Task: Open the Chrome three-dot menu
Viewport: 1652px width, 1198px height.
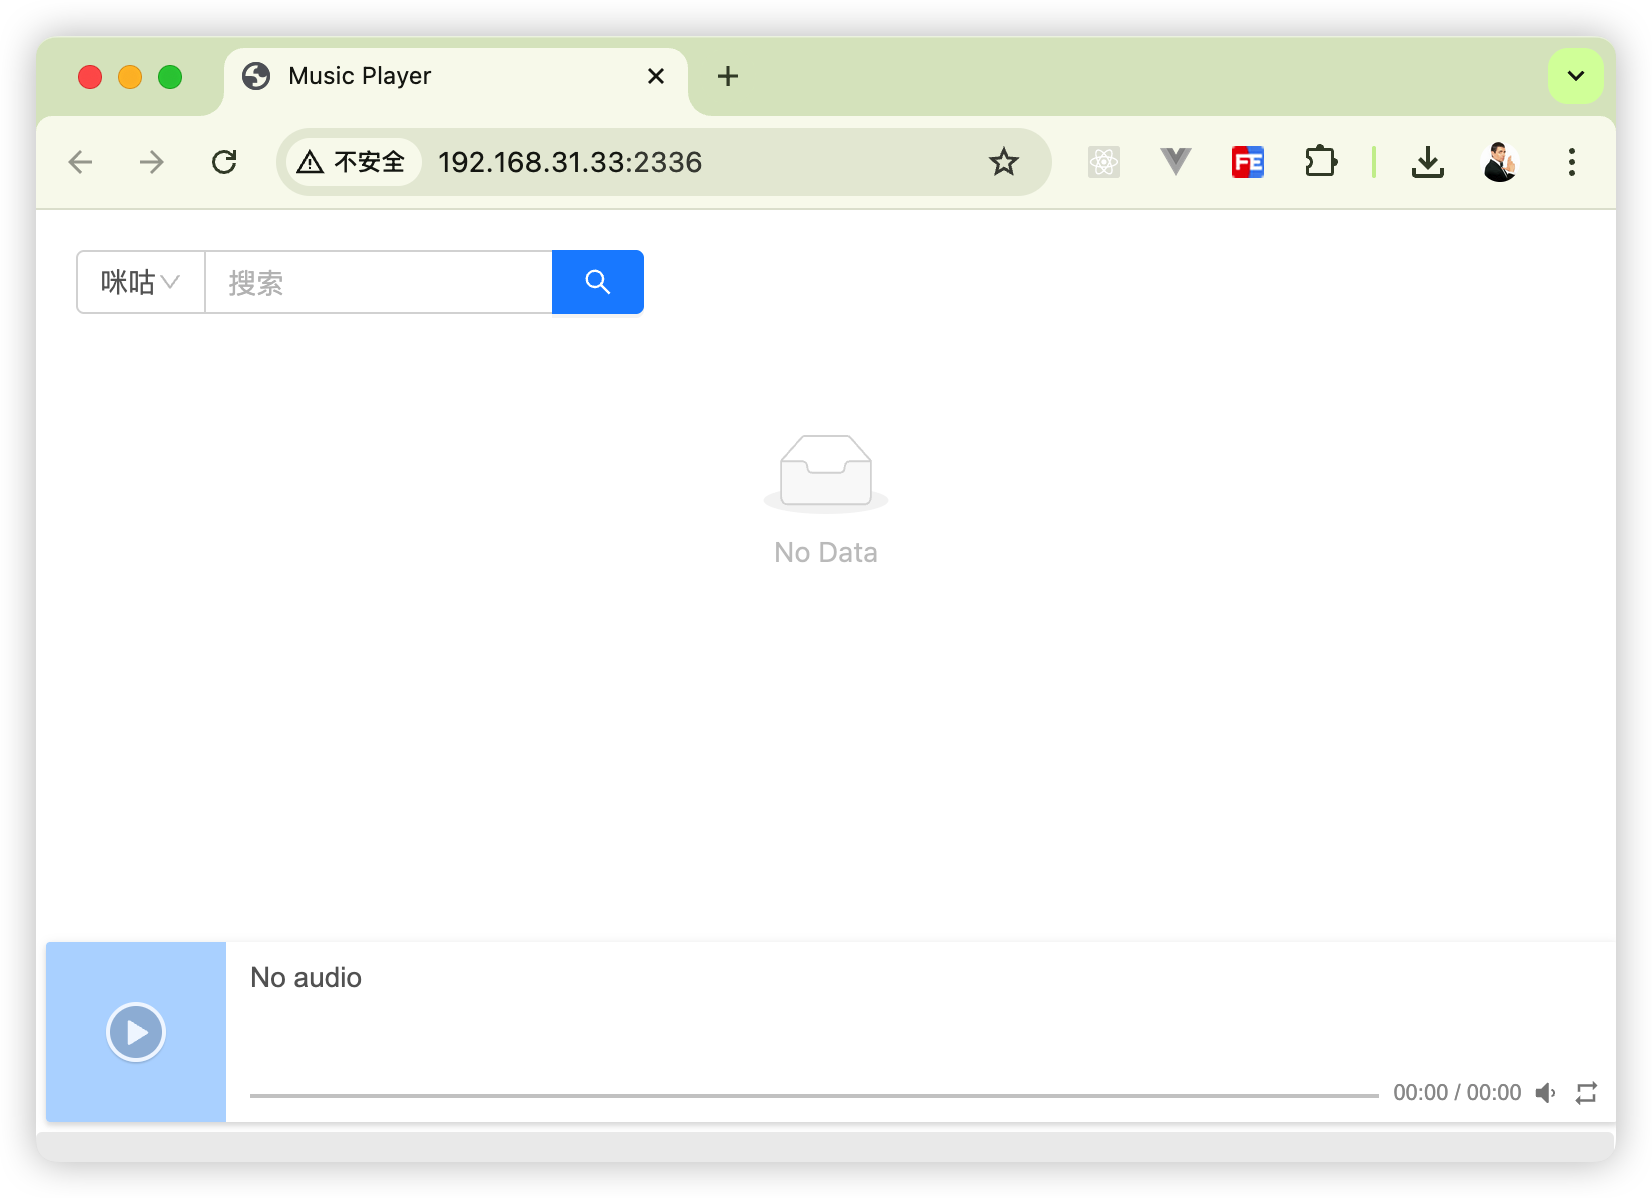Action: click(x=1571, y=162)
